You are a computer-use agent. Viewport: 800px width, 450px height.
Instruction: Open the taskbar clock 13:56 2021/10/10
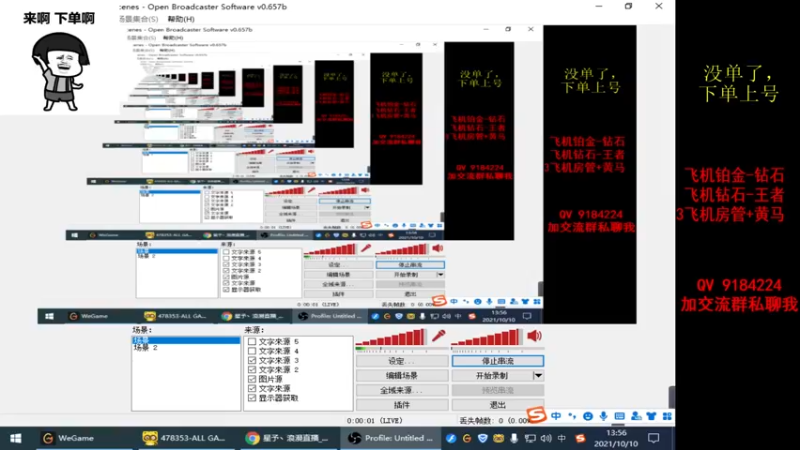[616, 438]
